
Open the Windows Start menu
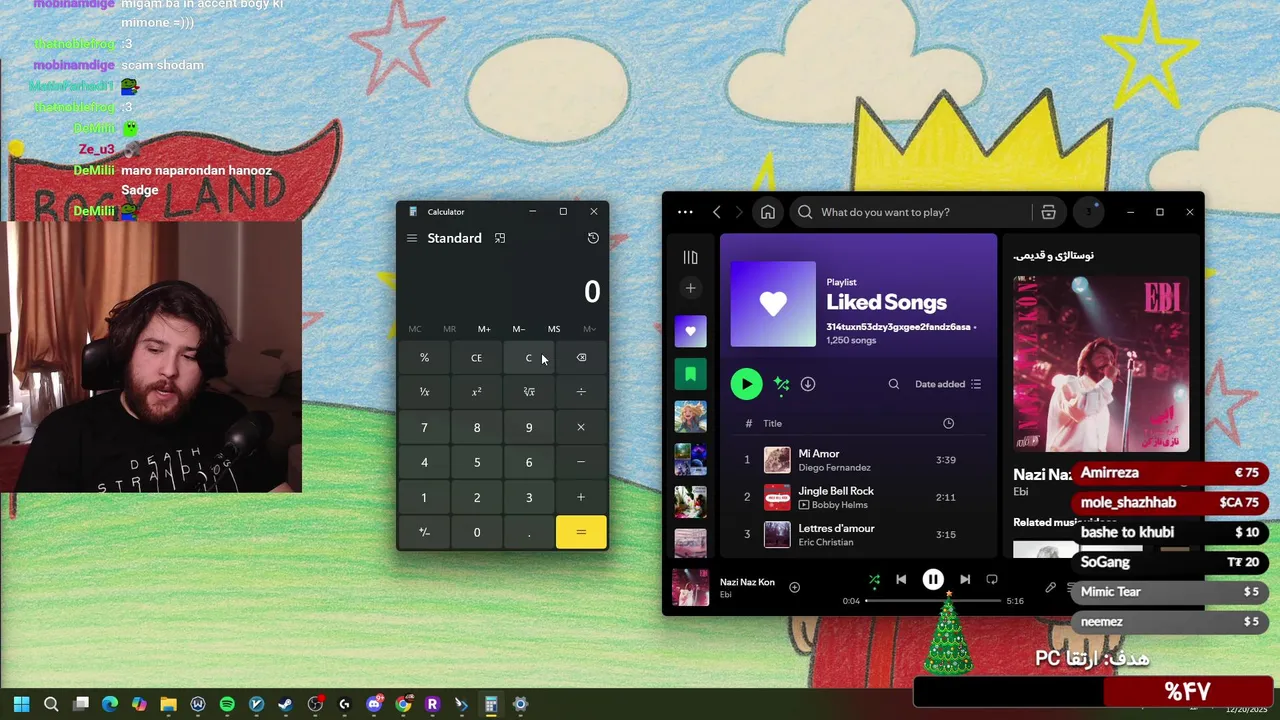click(x=21, y=704)
